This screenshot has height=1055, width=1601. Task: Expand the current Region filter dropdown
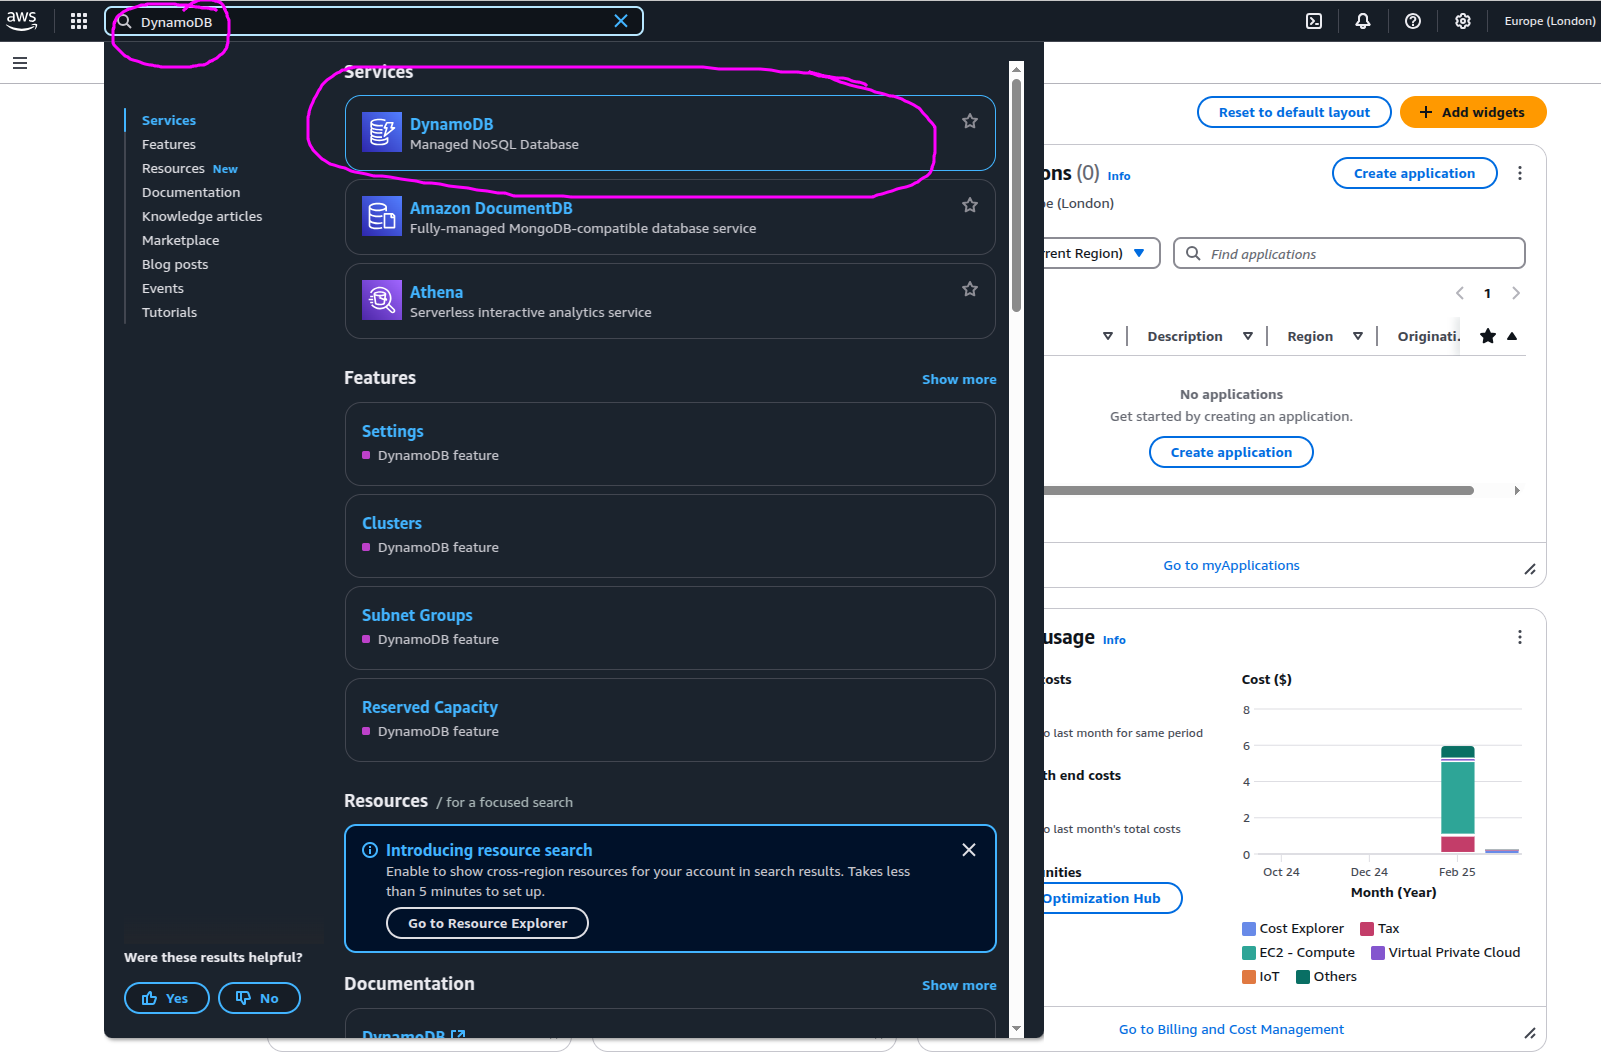tap(1138, 254)
